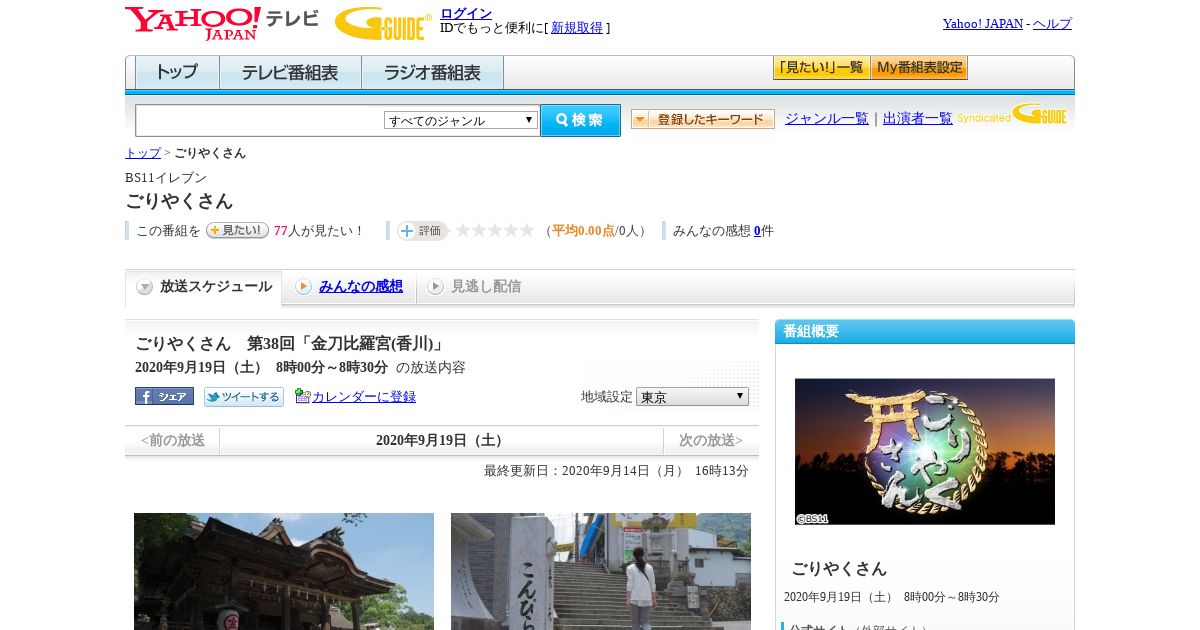Viewport: 1200px width, 630px height.
Task: Go to <前の放送 previous broadcast
Action: [172, 440]
